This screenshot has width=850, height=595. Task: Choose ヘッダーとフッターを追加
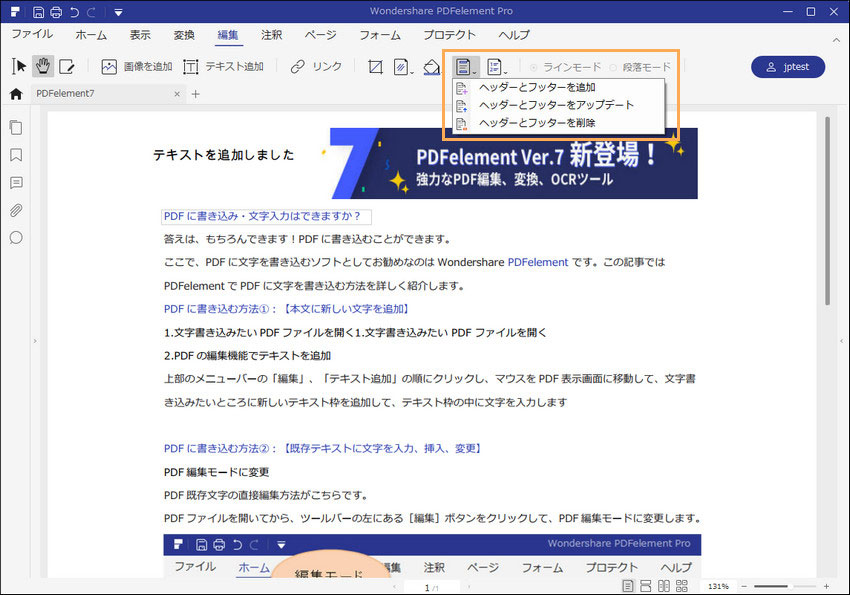(558, 87)
